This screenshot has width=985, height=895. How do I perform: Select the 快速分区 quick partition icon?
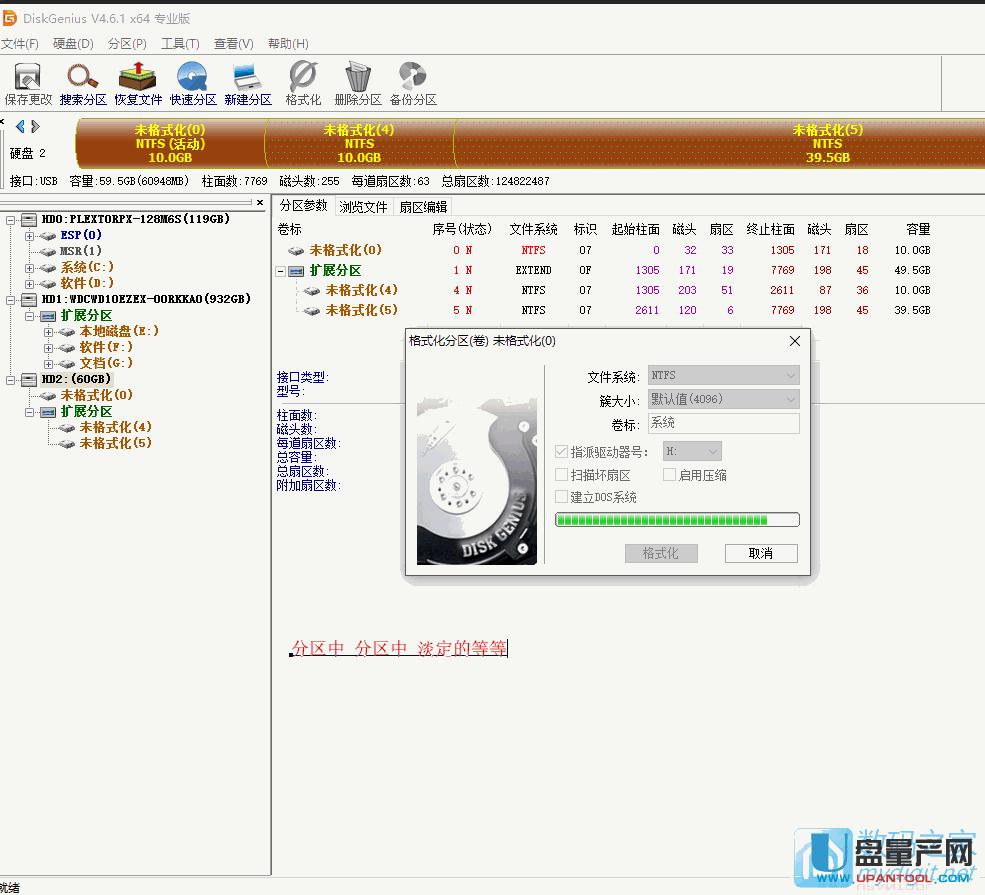193,83
